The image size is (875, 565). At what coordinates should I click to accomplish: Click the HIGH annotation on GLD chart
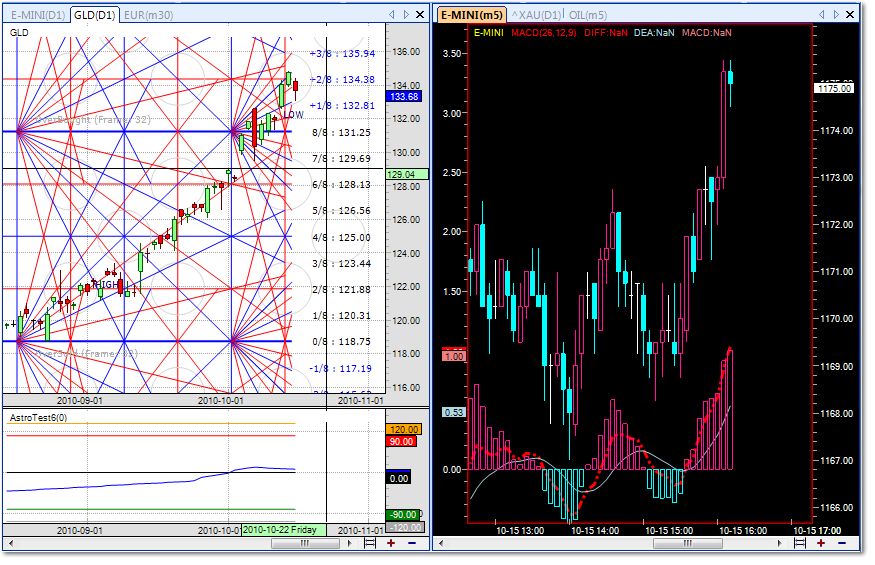105,285
